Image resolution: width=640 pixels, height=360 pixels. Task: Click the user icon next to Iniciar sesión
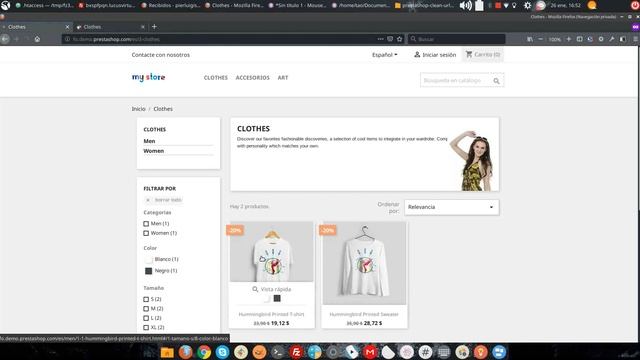pyautogui.click(x=417, y=54)
